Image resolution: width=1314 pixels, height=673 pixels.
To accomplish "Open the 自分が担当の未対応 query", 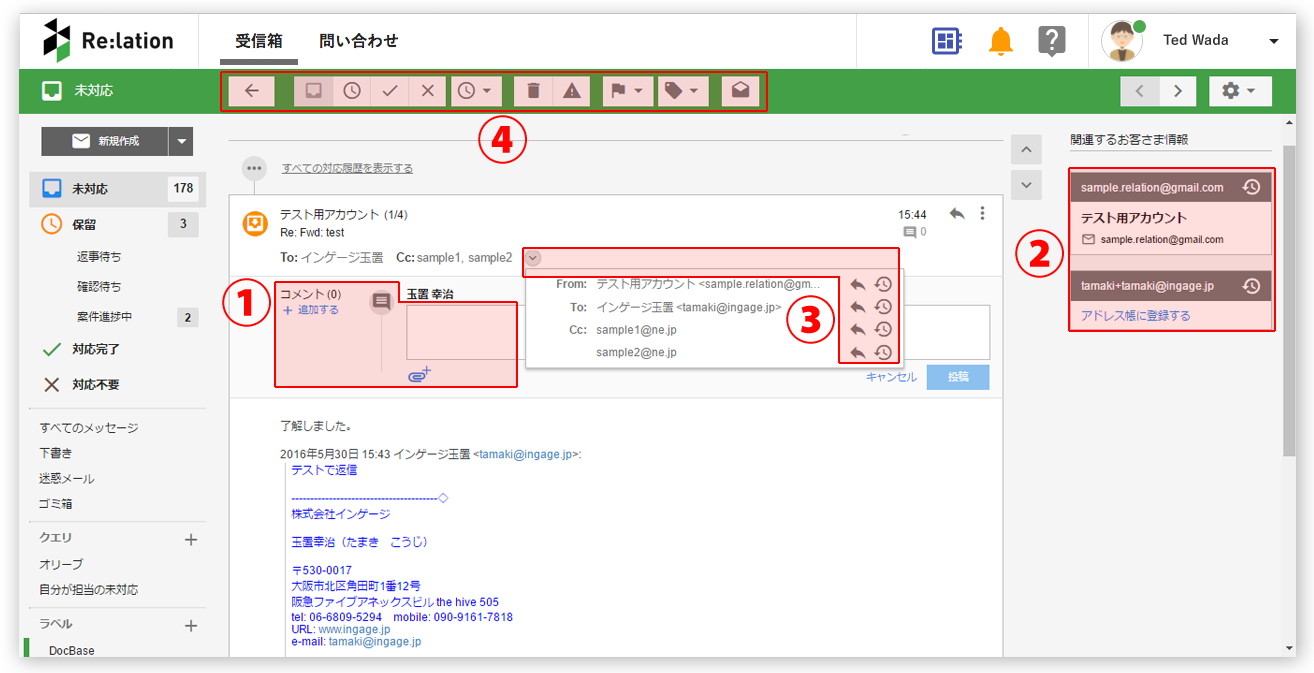I will [x=89, y=590].
